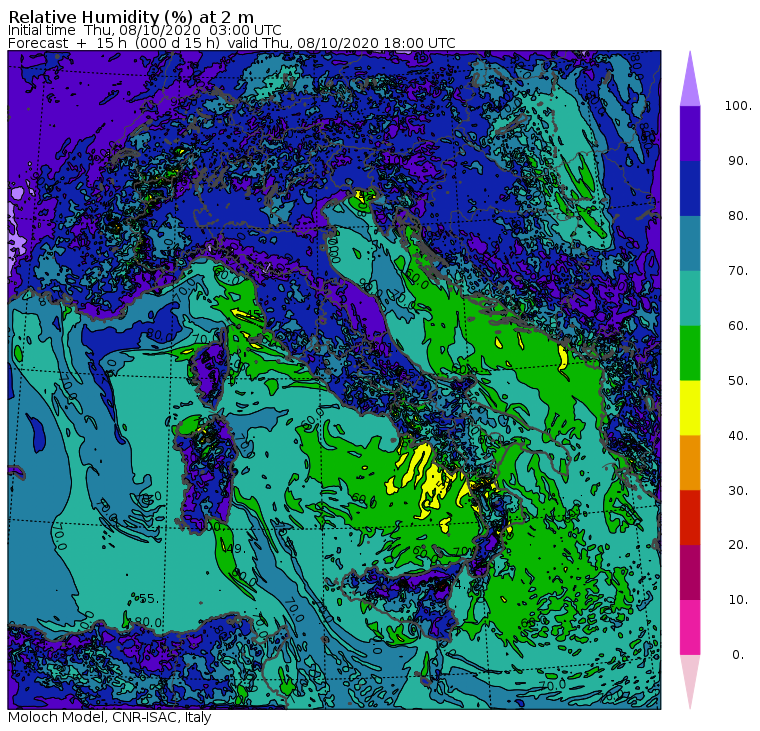760x731 pixels.
Task: Click the '20.' colorbar label
Action: tap(738, 545)
